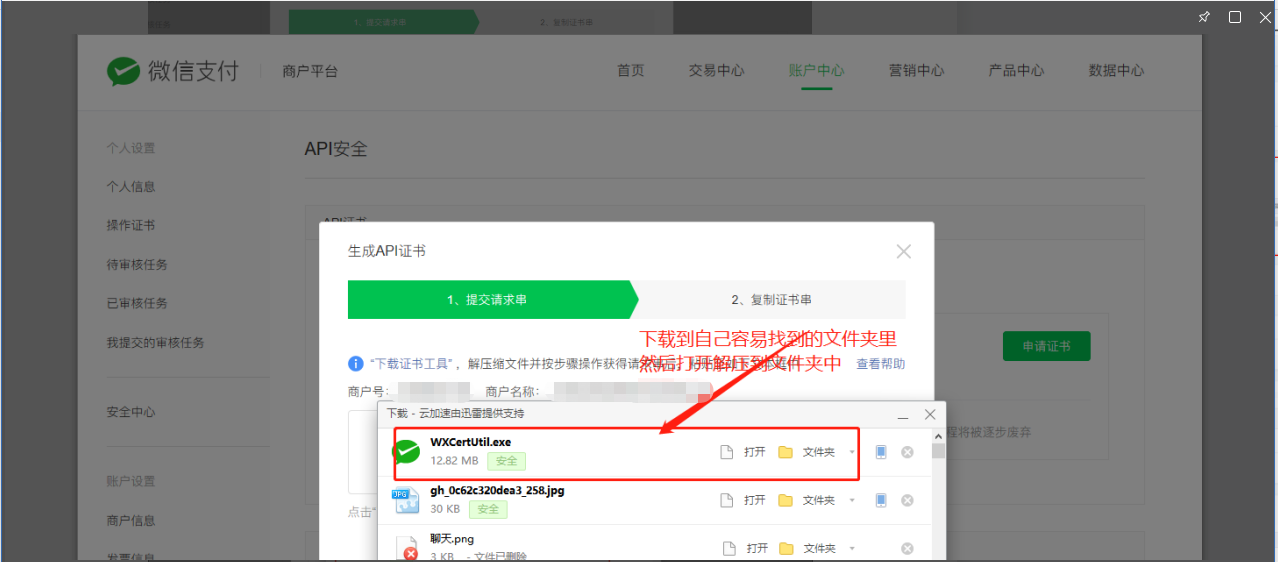The width and height of the screenshot is (1278, 562).
Task: Click 文件夹 for WXCertUtil.exe
Action: point(819,452)
